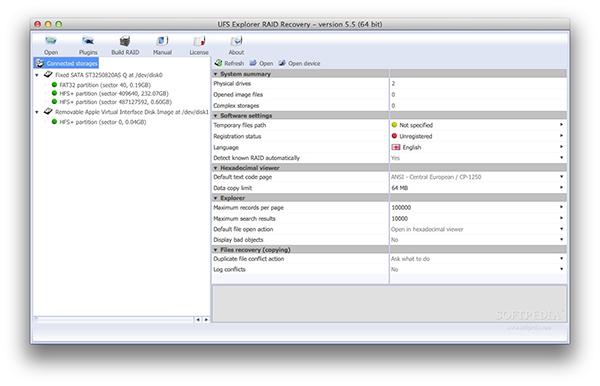This screenshot has width=600, height=386.
Task: Click the Open toolbar icon
Action: 51,41
